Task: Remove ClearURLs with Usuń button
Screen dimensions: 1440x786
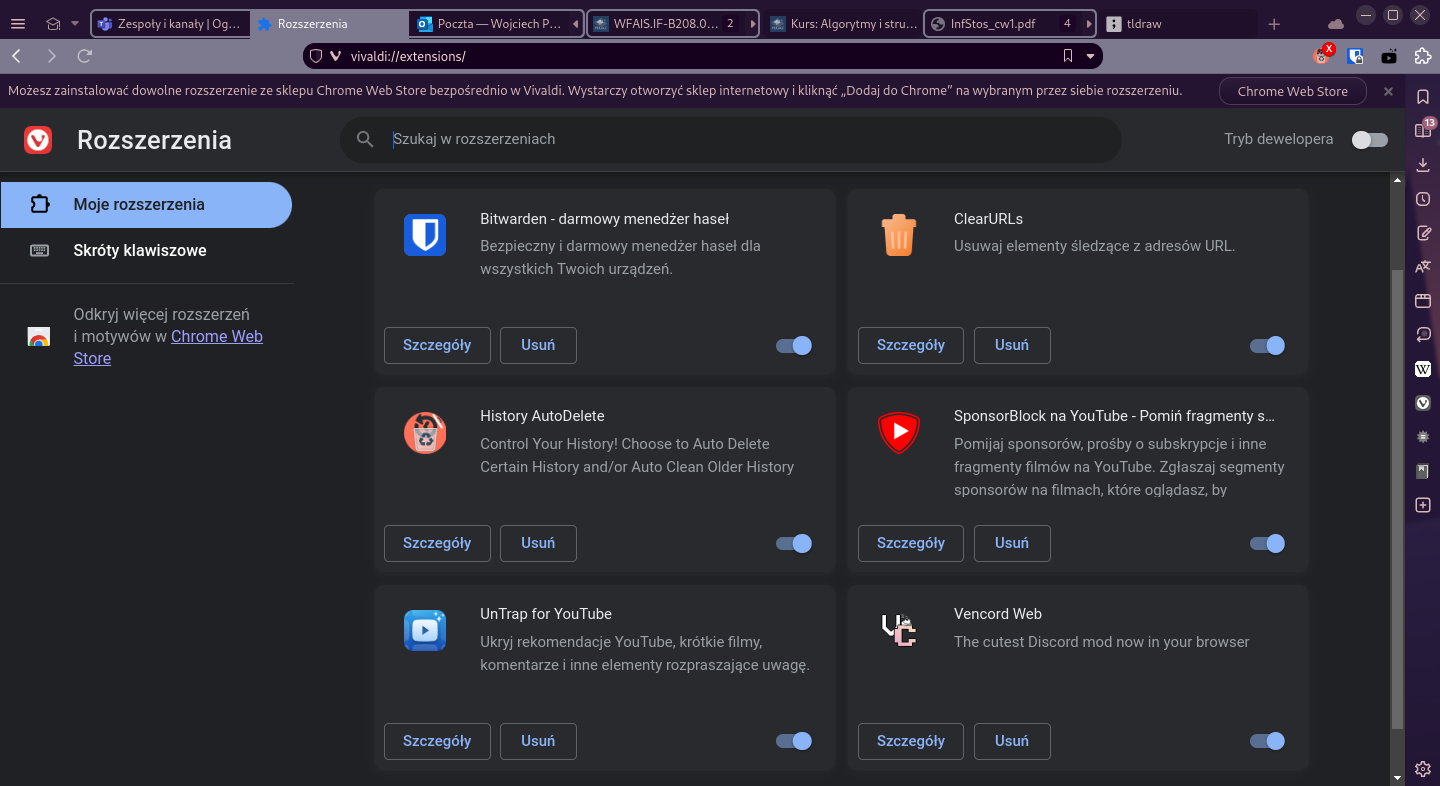Action: (1012, 345)
